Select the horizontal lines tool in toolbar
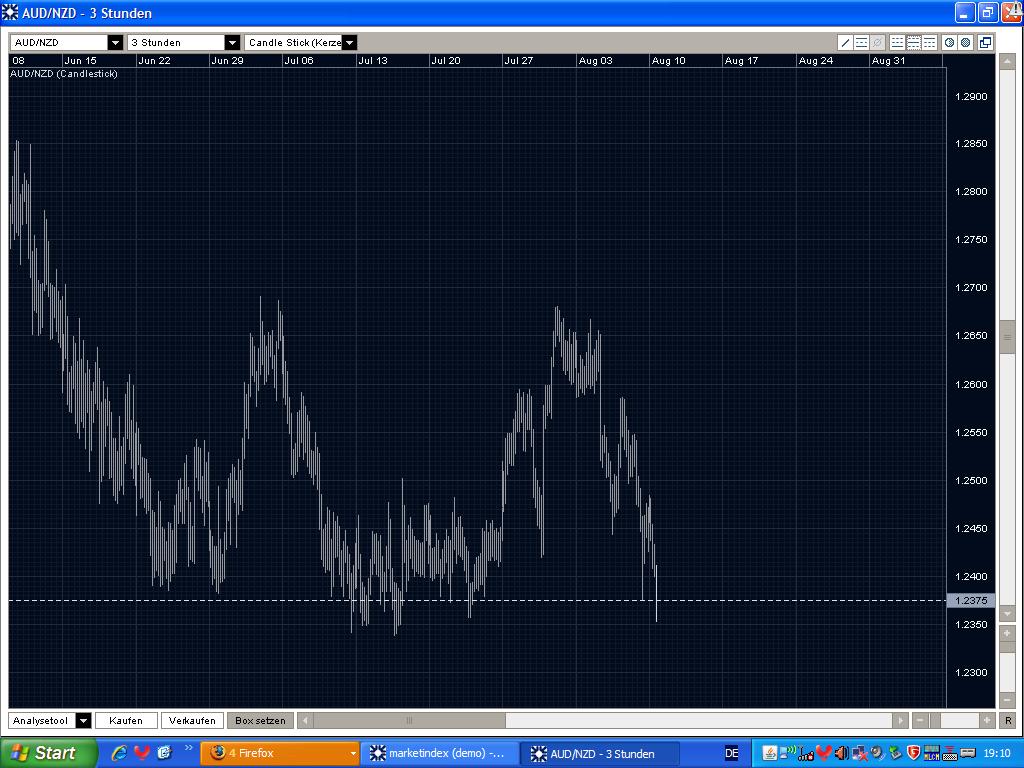Image resolution: width=1024 pixels, height=768 pixels. 861,42
